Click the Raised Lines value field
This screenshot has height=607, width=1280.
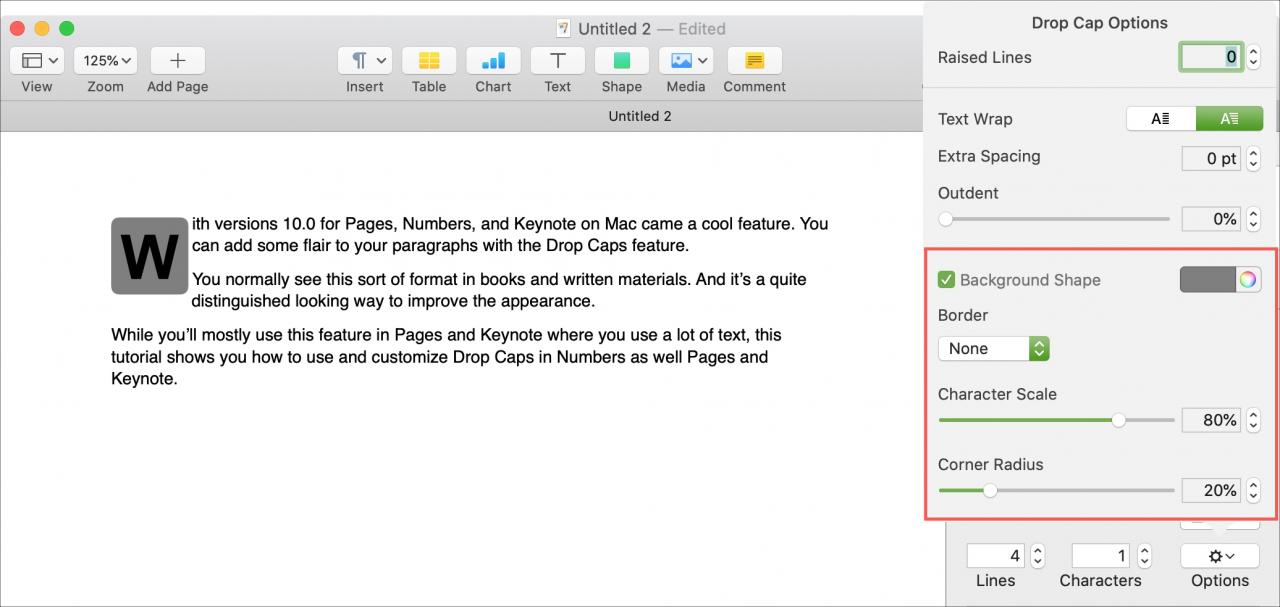(1212, 57)
